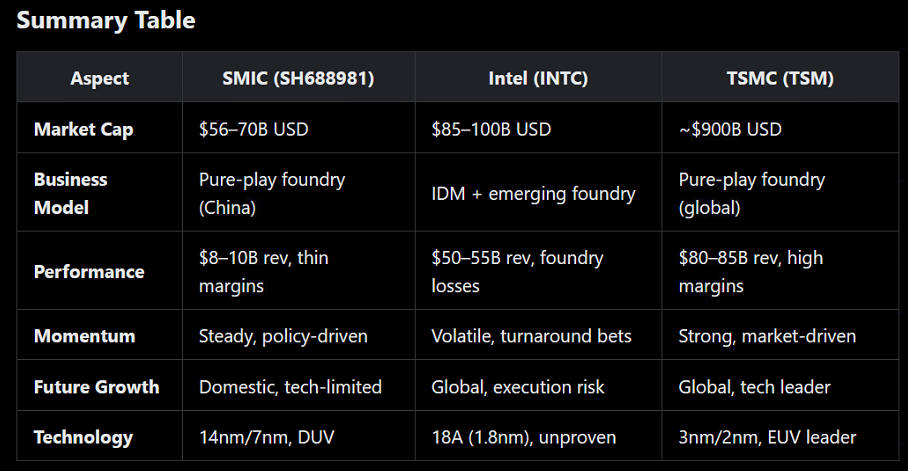
Task: Select the Future Growth row label
Action: point(96,386)
